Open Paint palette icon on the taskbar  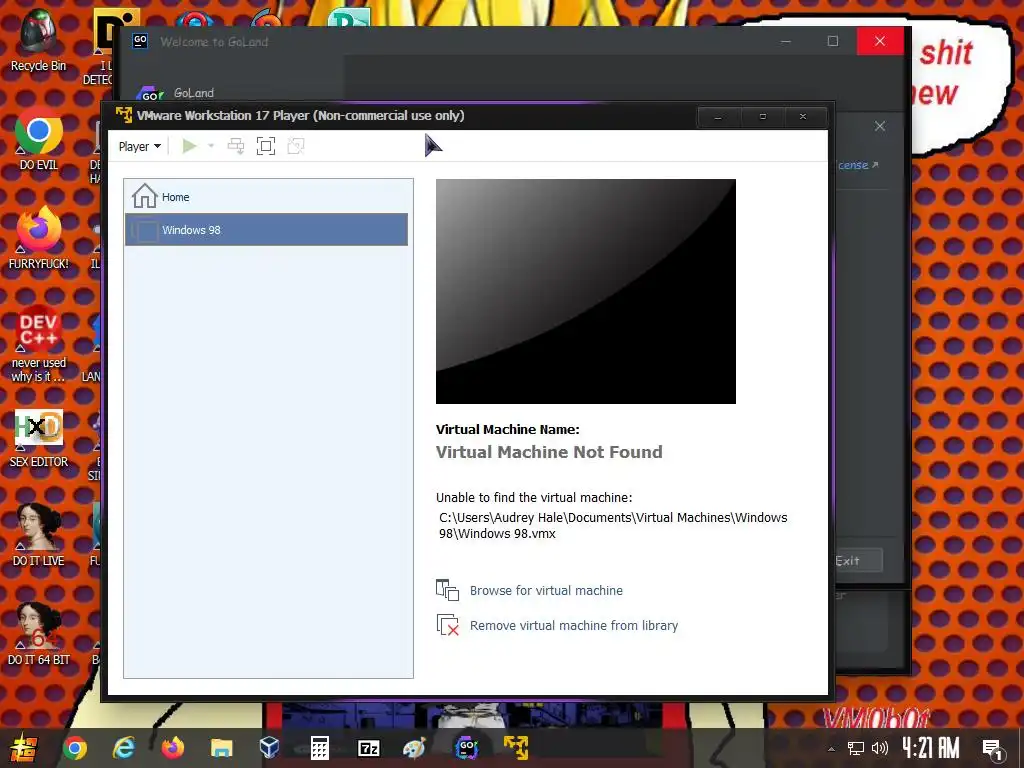click(415, 748)
